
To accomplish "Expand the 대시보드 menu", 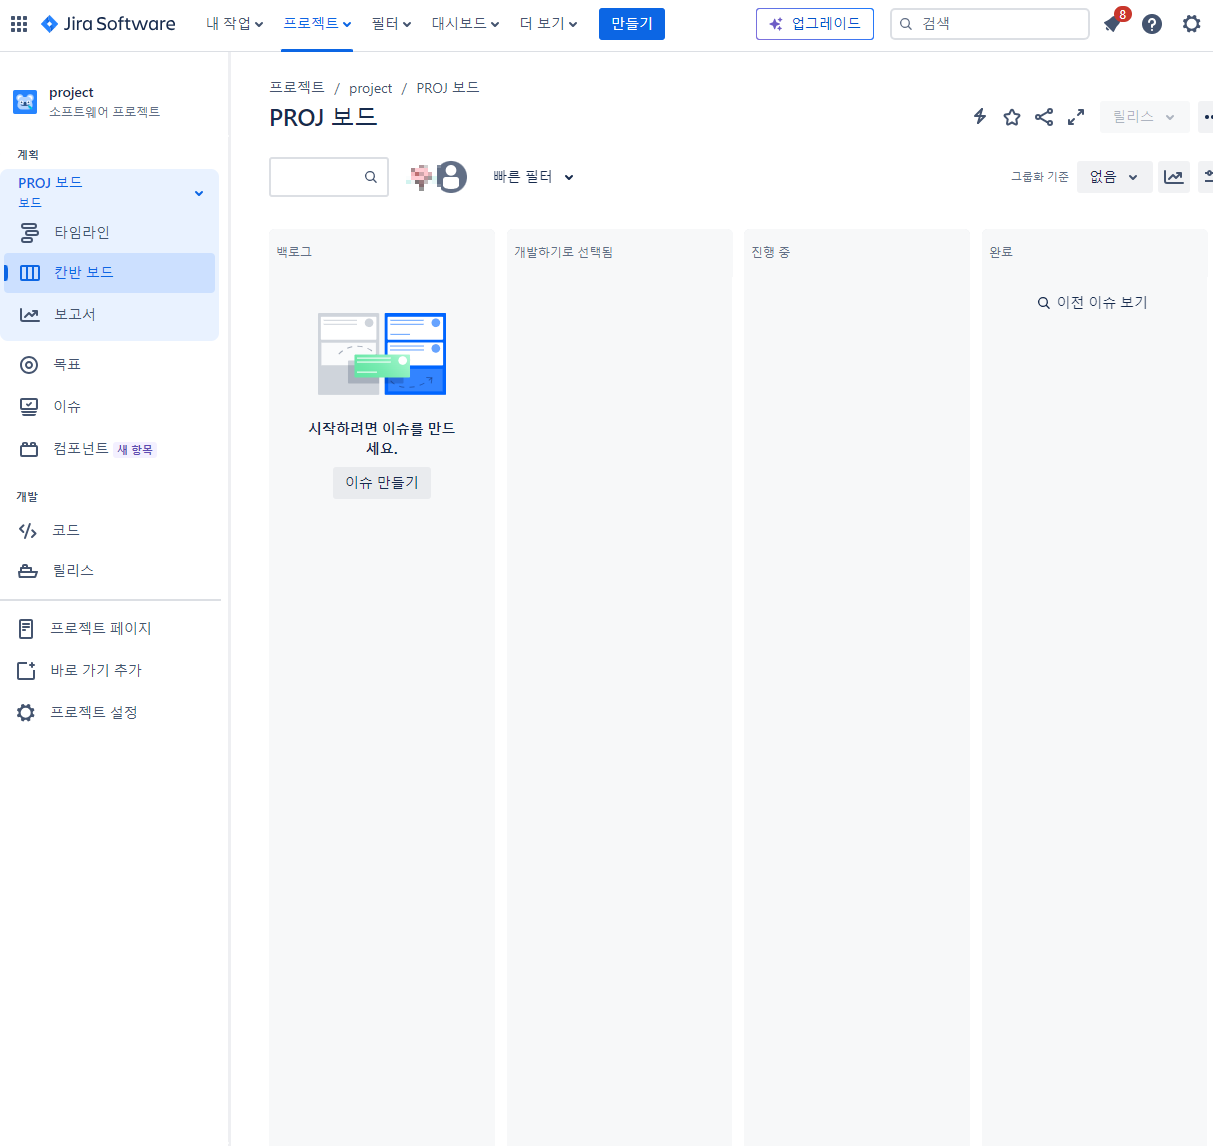I will point(465,24).
